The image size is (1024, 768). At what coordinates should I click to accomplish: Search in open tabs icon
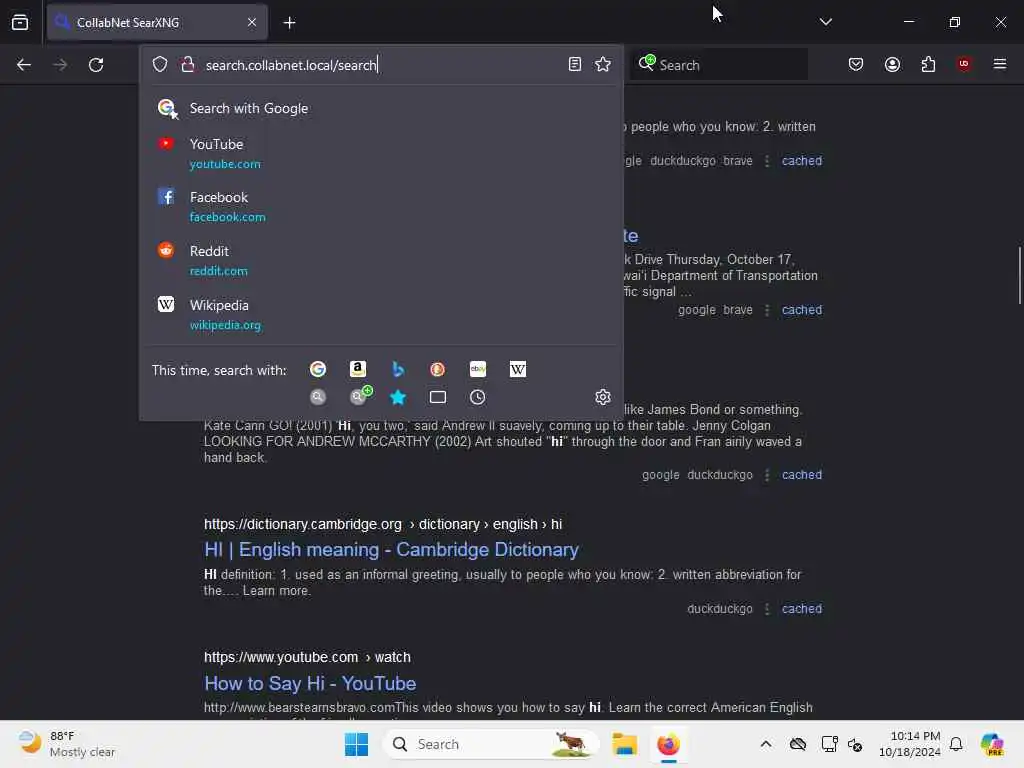point(438,397)
